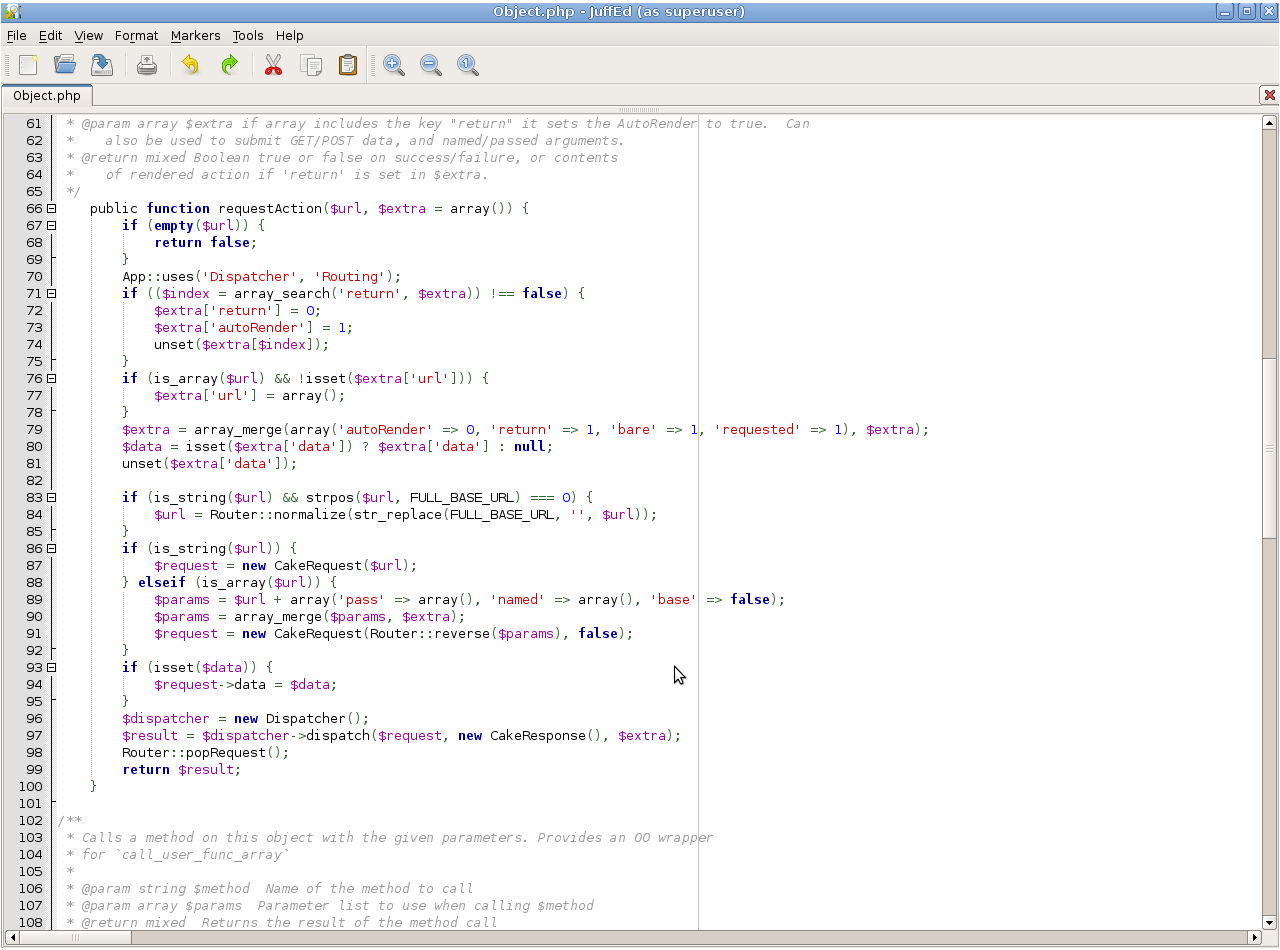The image size is (1280, 950).
Task: Print the document using printer icon
Action: [147, 65]
